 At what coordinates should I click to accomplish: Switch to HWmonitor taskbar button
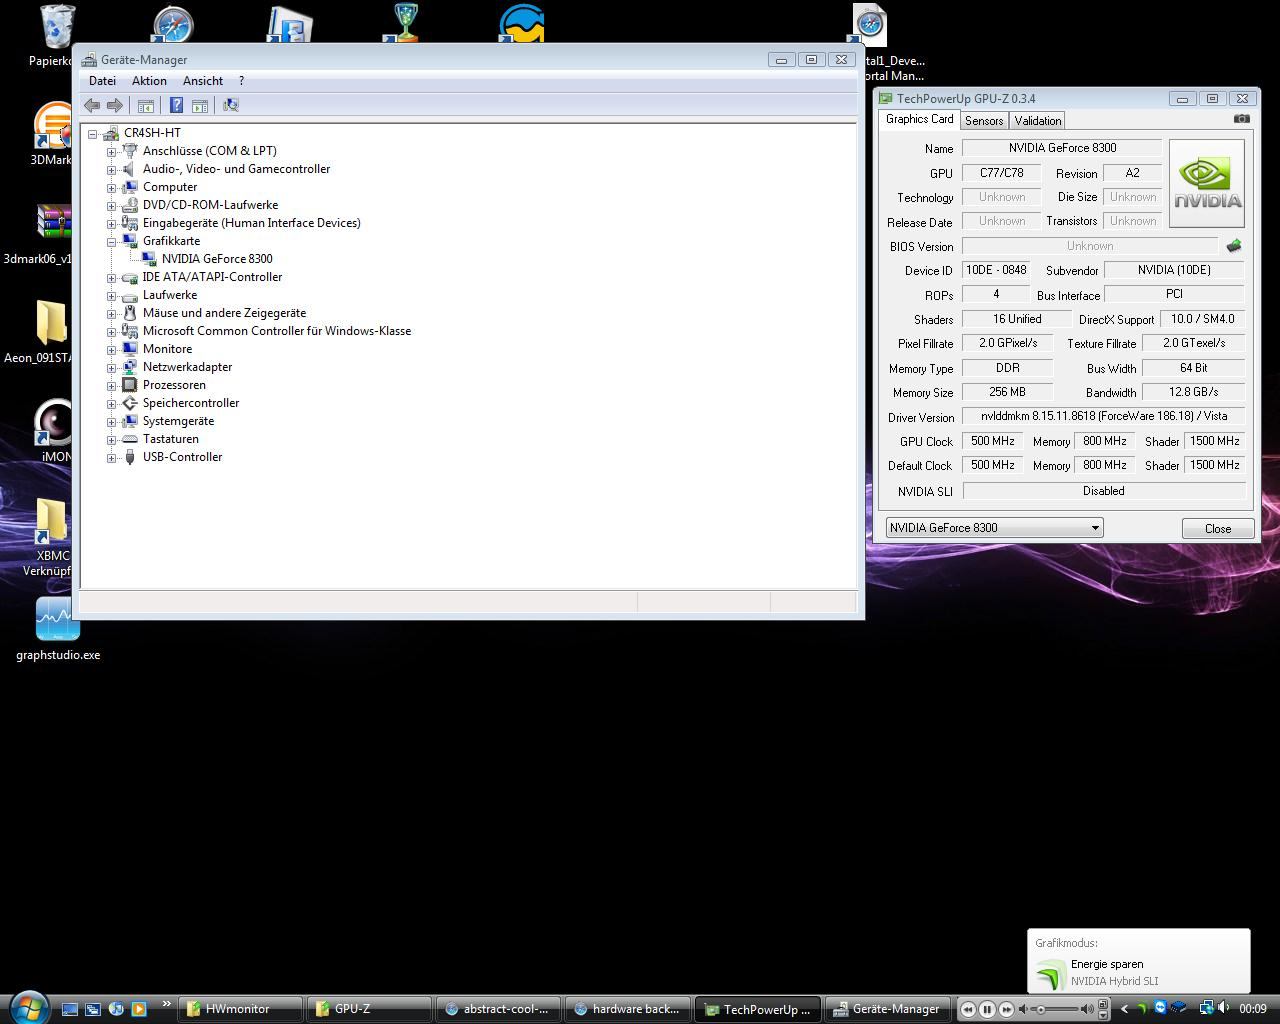[242, 1009]
